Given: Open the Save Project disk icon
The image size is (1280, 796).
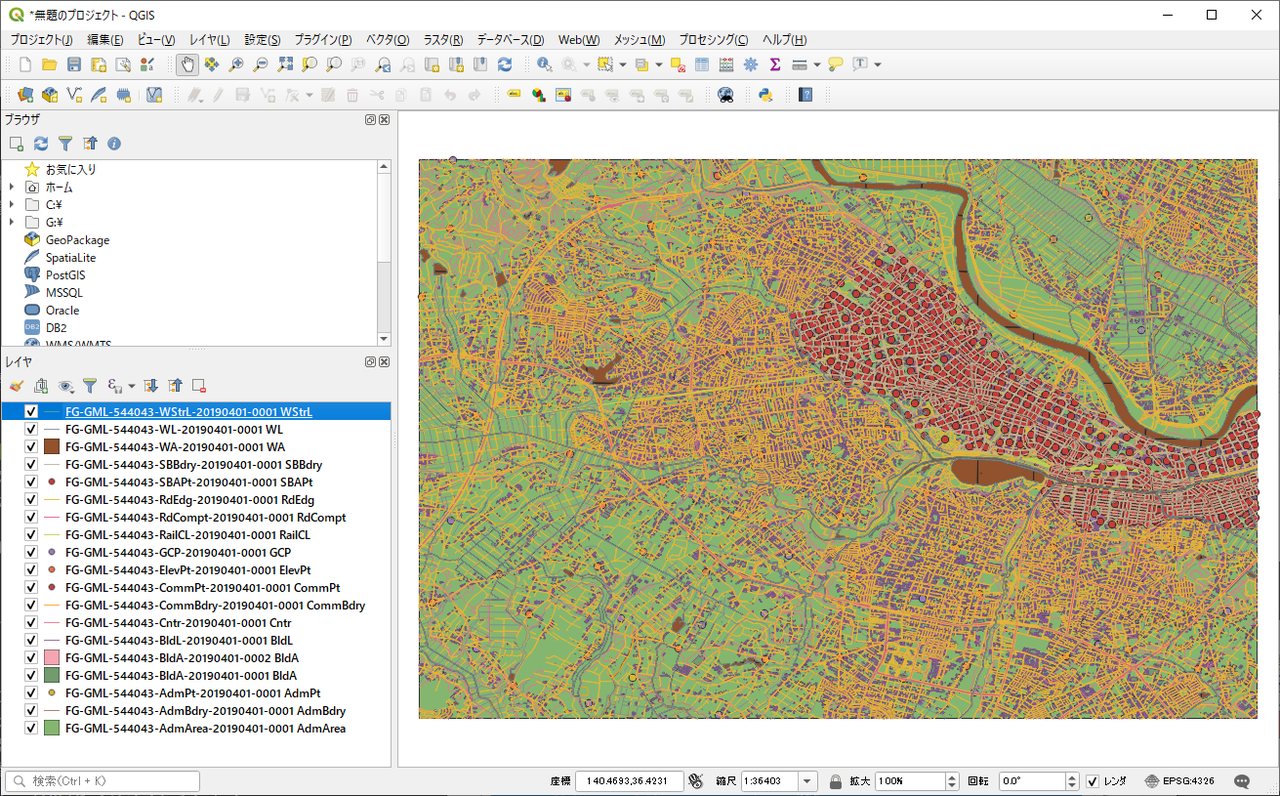Looking at the screenshot, I should 74,65.
